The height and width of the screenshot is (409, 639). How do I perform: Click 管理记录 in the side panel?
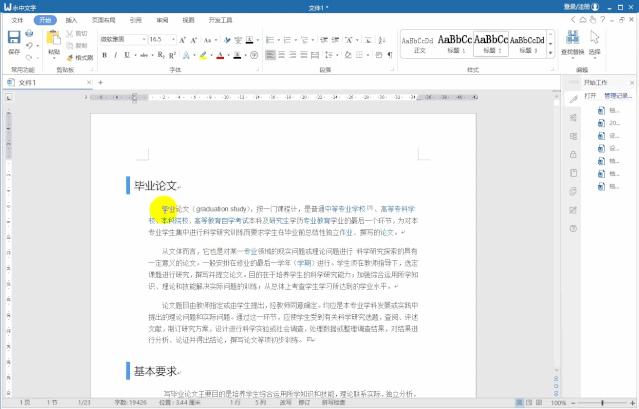pos(617,96)
